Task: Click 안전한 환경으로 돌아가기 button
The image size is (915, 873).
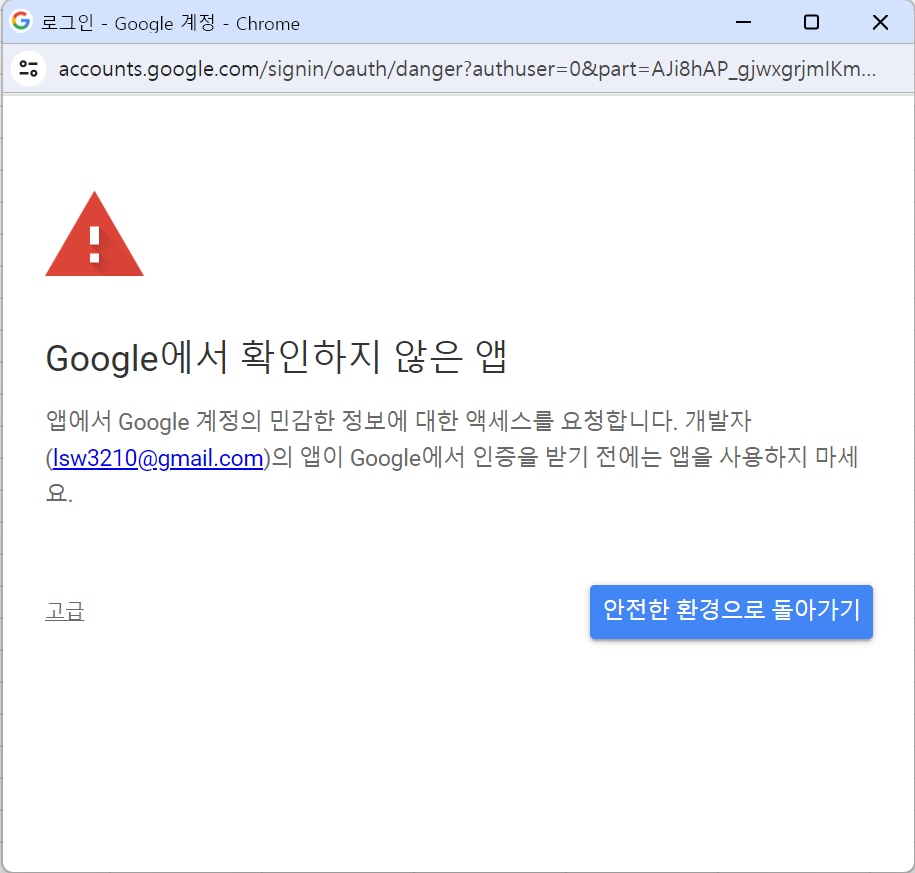Action: point(731,612)
